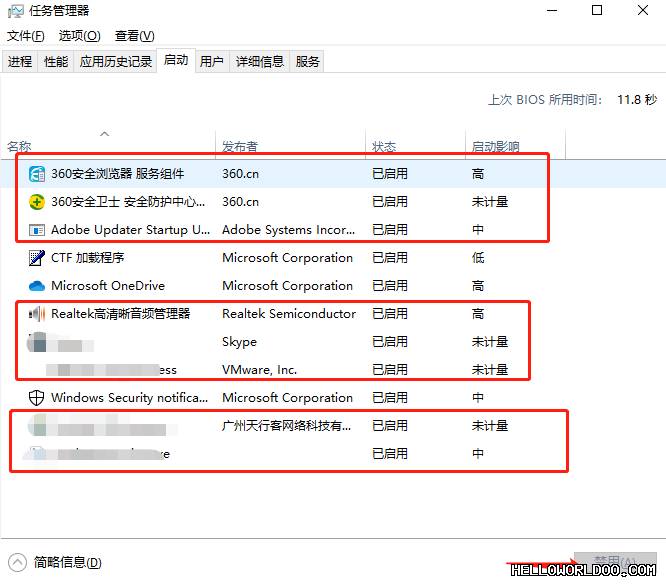Minimize the Task Manager window
666x587 pixels.
(552, 11)
